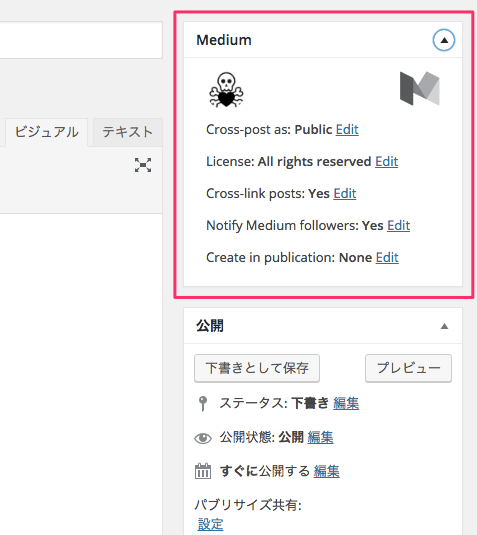Switch to the ビジュアル tab

[46, 132]
